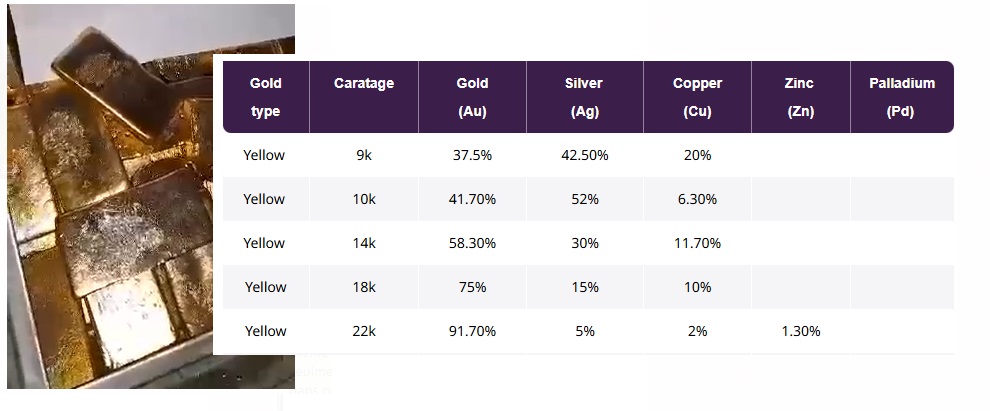Screen dimensions: 990x411
Task: Click Yellow in the 18k row
Action: (265, 287)
